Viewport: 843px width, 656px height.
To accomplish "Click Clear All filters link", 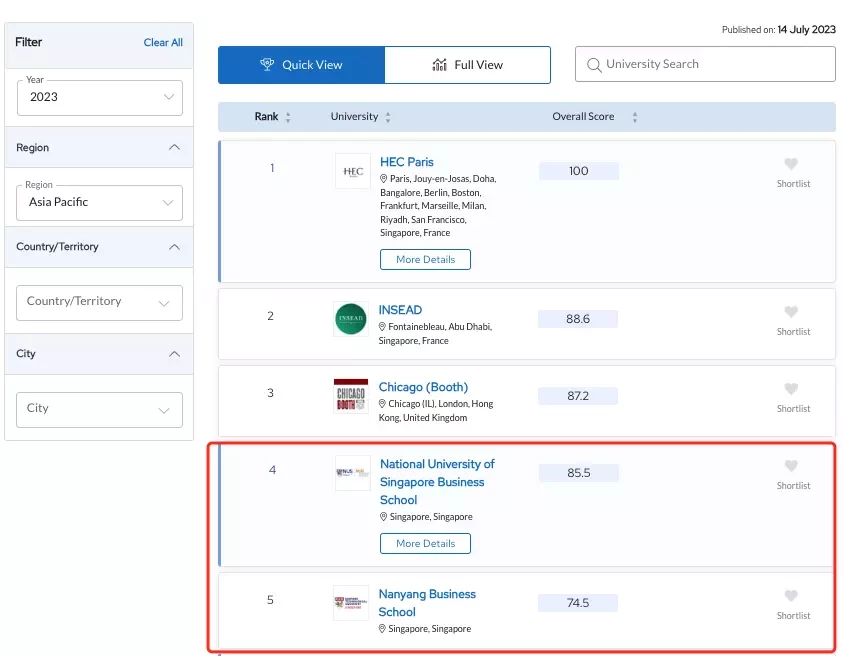I will coord(163,42).
